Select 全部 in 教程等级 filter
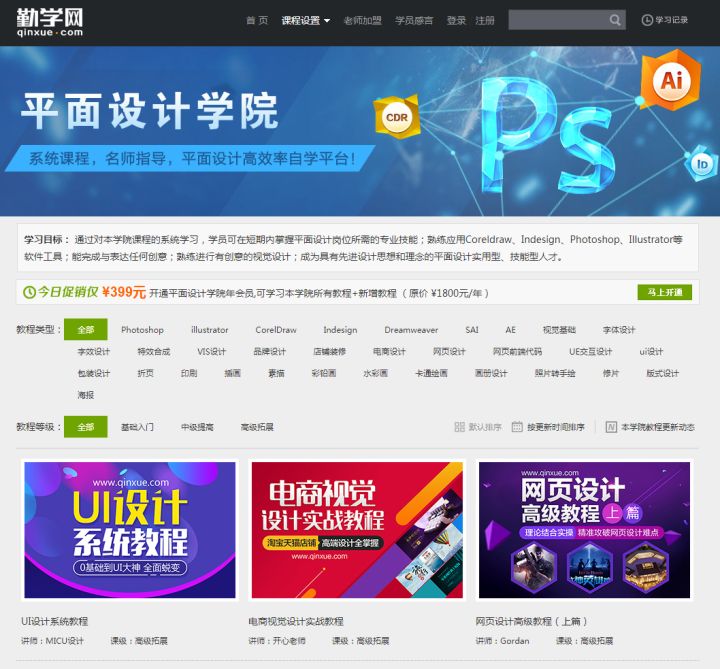 pyautogui.click(x=86, y=427)
